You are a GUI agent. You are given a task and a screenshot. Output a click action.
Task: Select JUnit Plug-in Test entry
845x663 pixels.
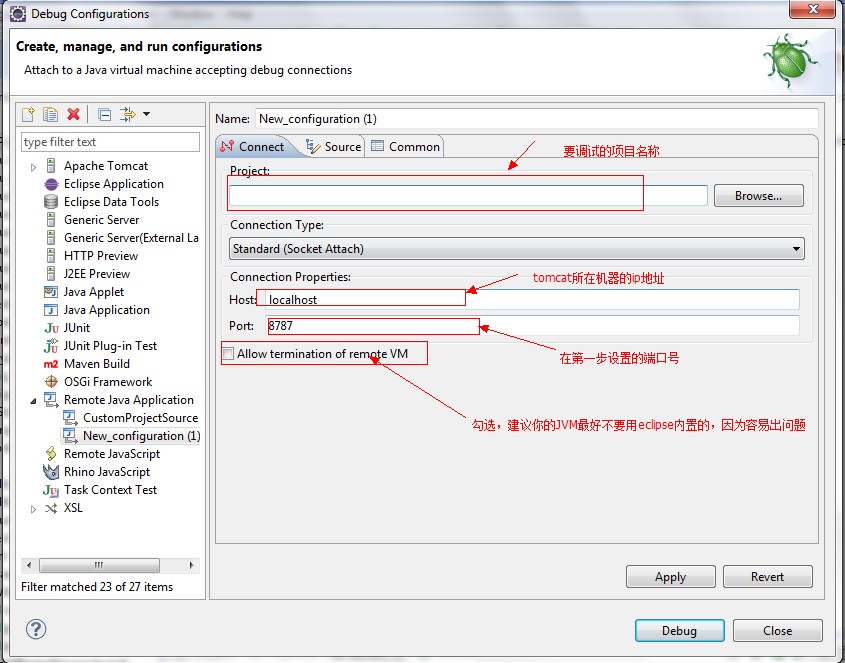pyautogui.click(x=110, y=346)
